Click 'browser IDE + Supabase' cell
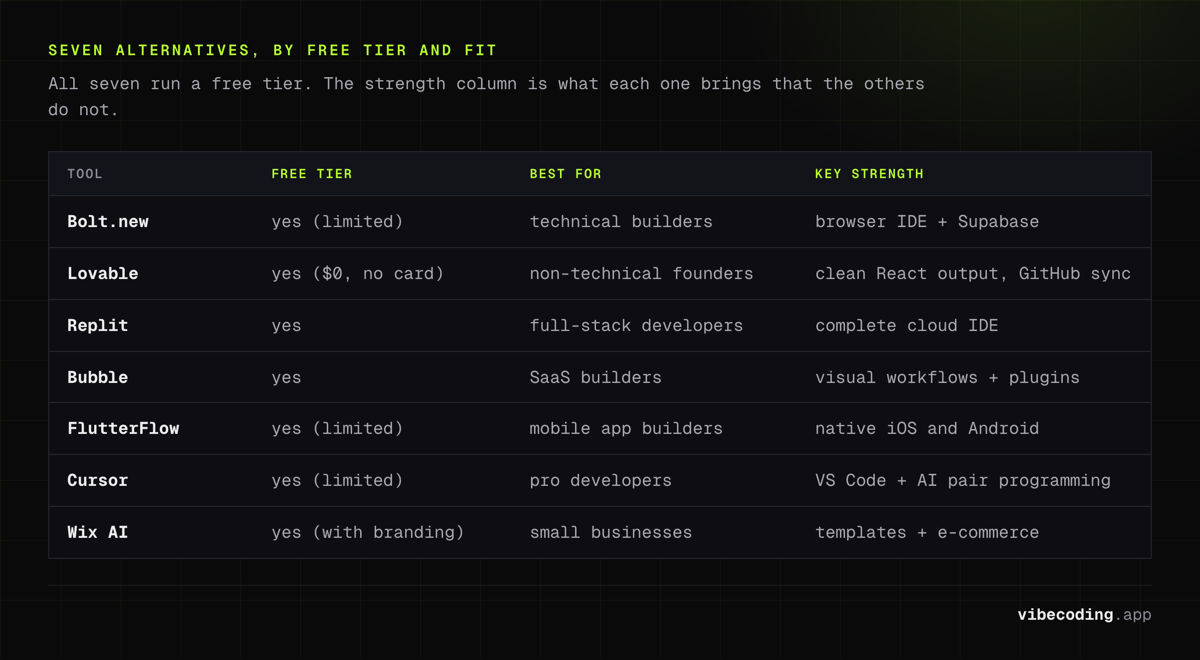Screen dimensions: 1200x660 click(x=927, y=222)
